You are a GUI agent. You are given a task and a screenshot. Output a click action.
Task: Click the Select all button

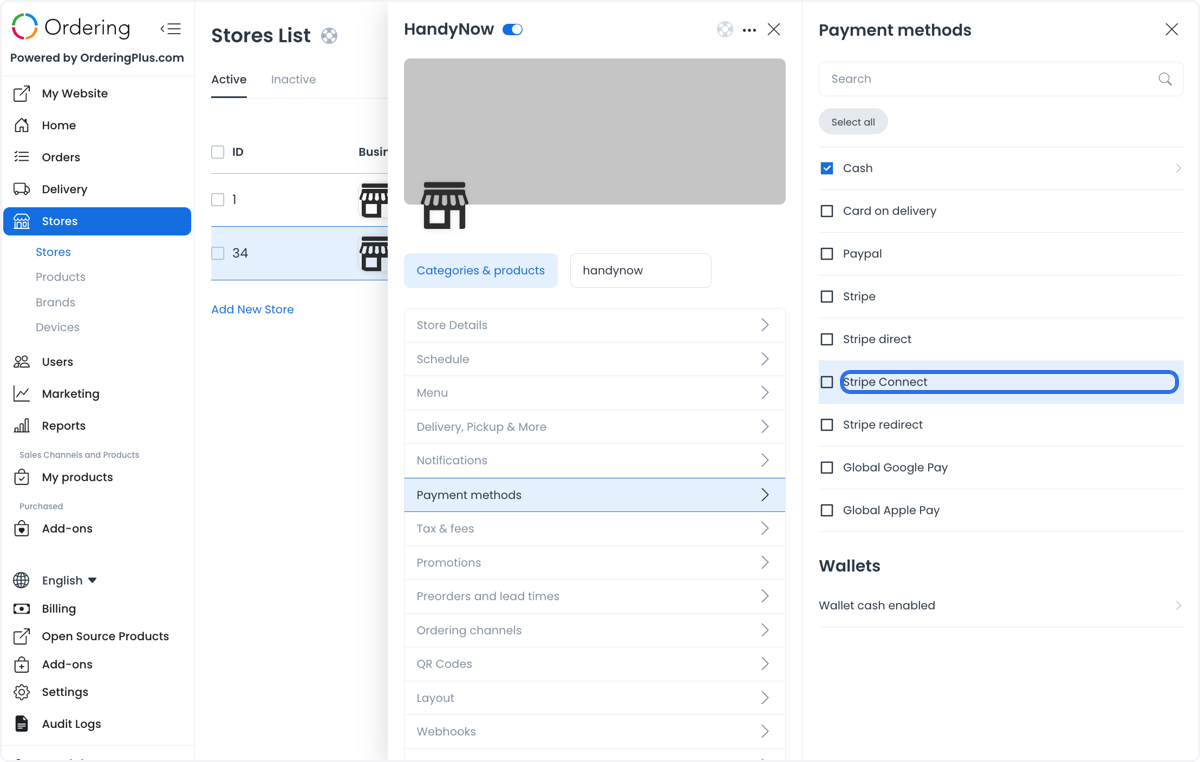pos(853,122)
